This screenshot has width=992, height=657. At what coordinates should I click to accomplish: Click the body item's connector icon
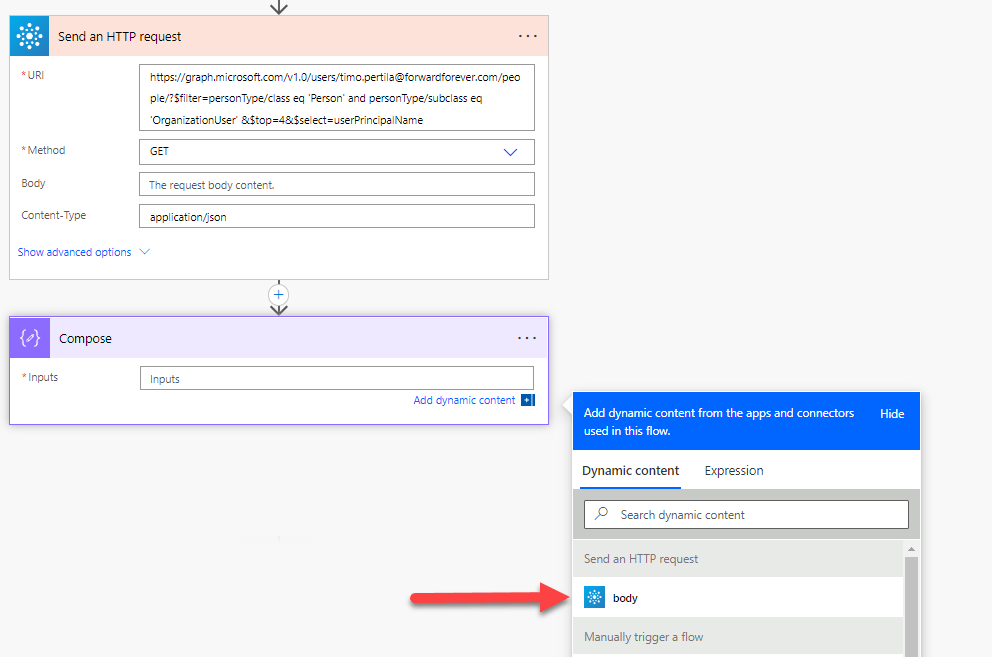(x=595, y=598)
